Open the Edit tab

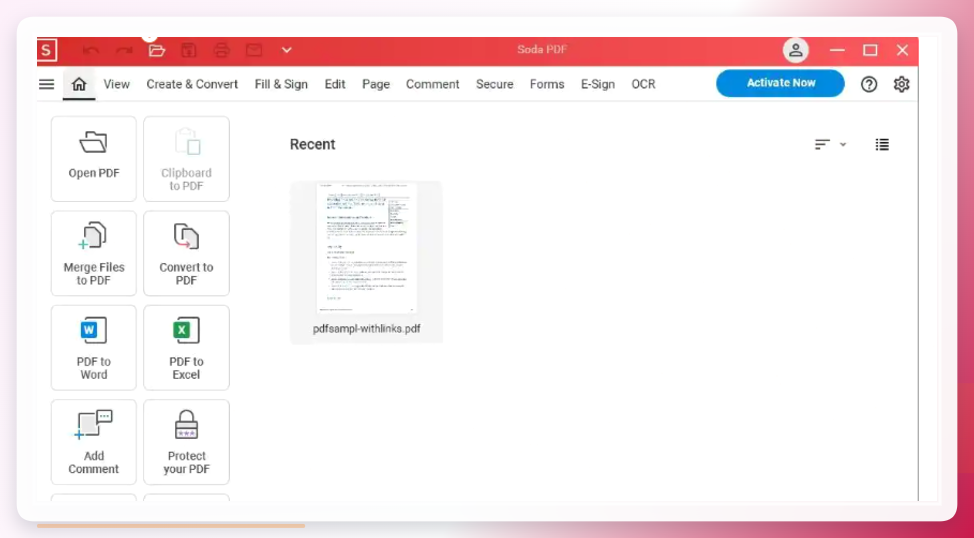tap(335, 84)
